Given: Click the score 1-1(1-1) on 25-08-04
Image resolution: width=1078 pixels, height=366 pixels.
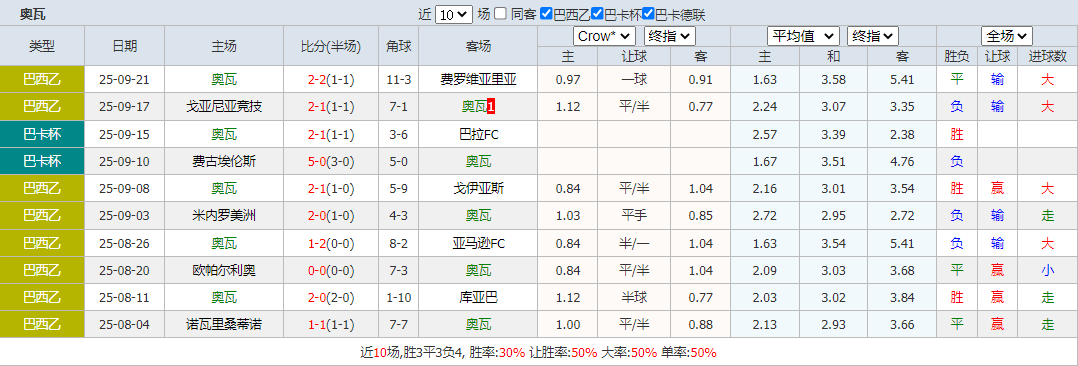Looking at the screenshot, I should [x=331, y=325].
